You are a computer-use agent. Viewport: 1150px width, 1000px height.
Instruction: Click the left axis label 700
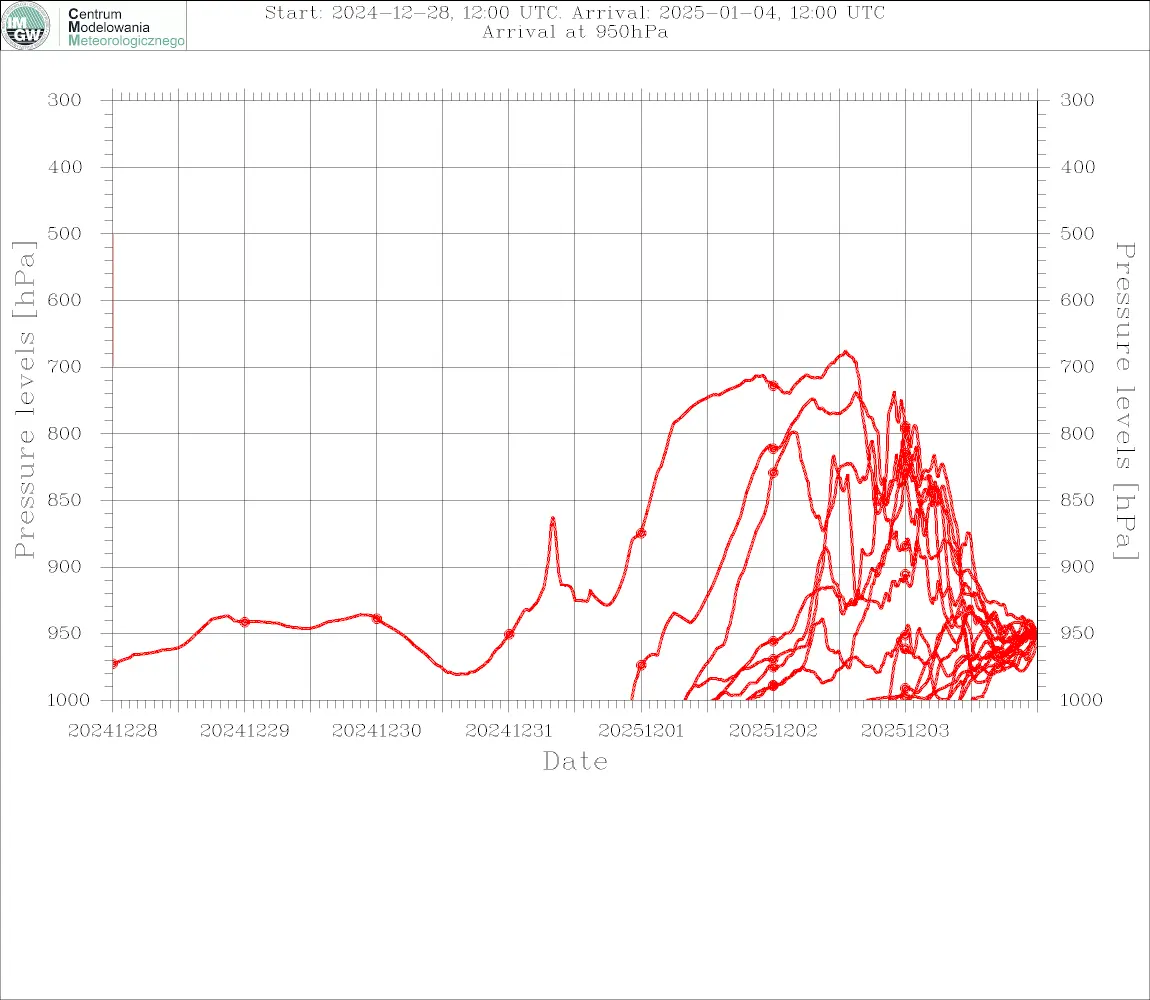point(65,367)
